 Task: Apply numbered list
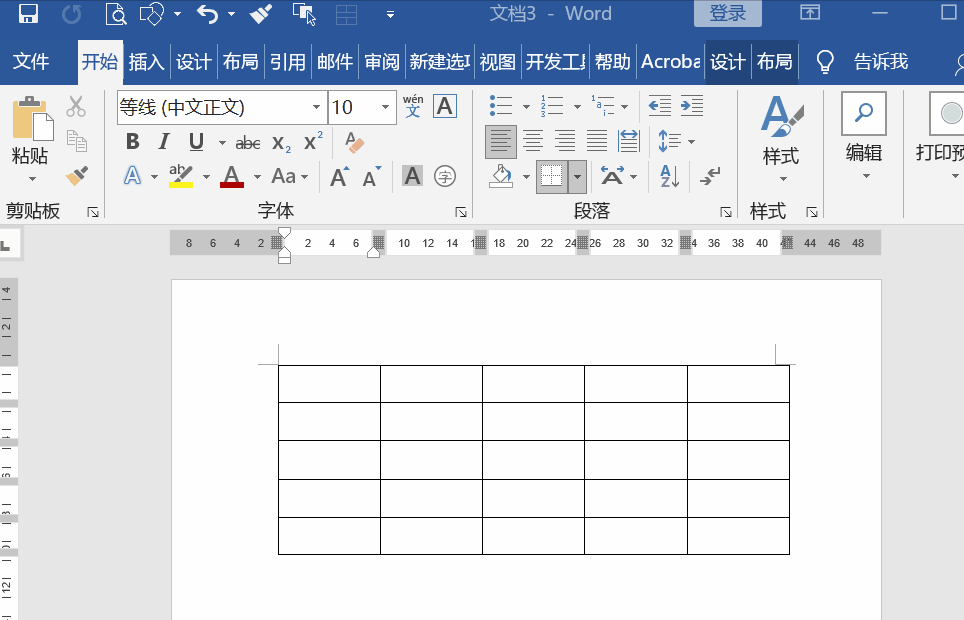pyautogui.click(x=552, y=106)
